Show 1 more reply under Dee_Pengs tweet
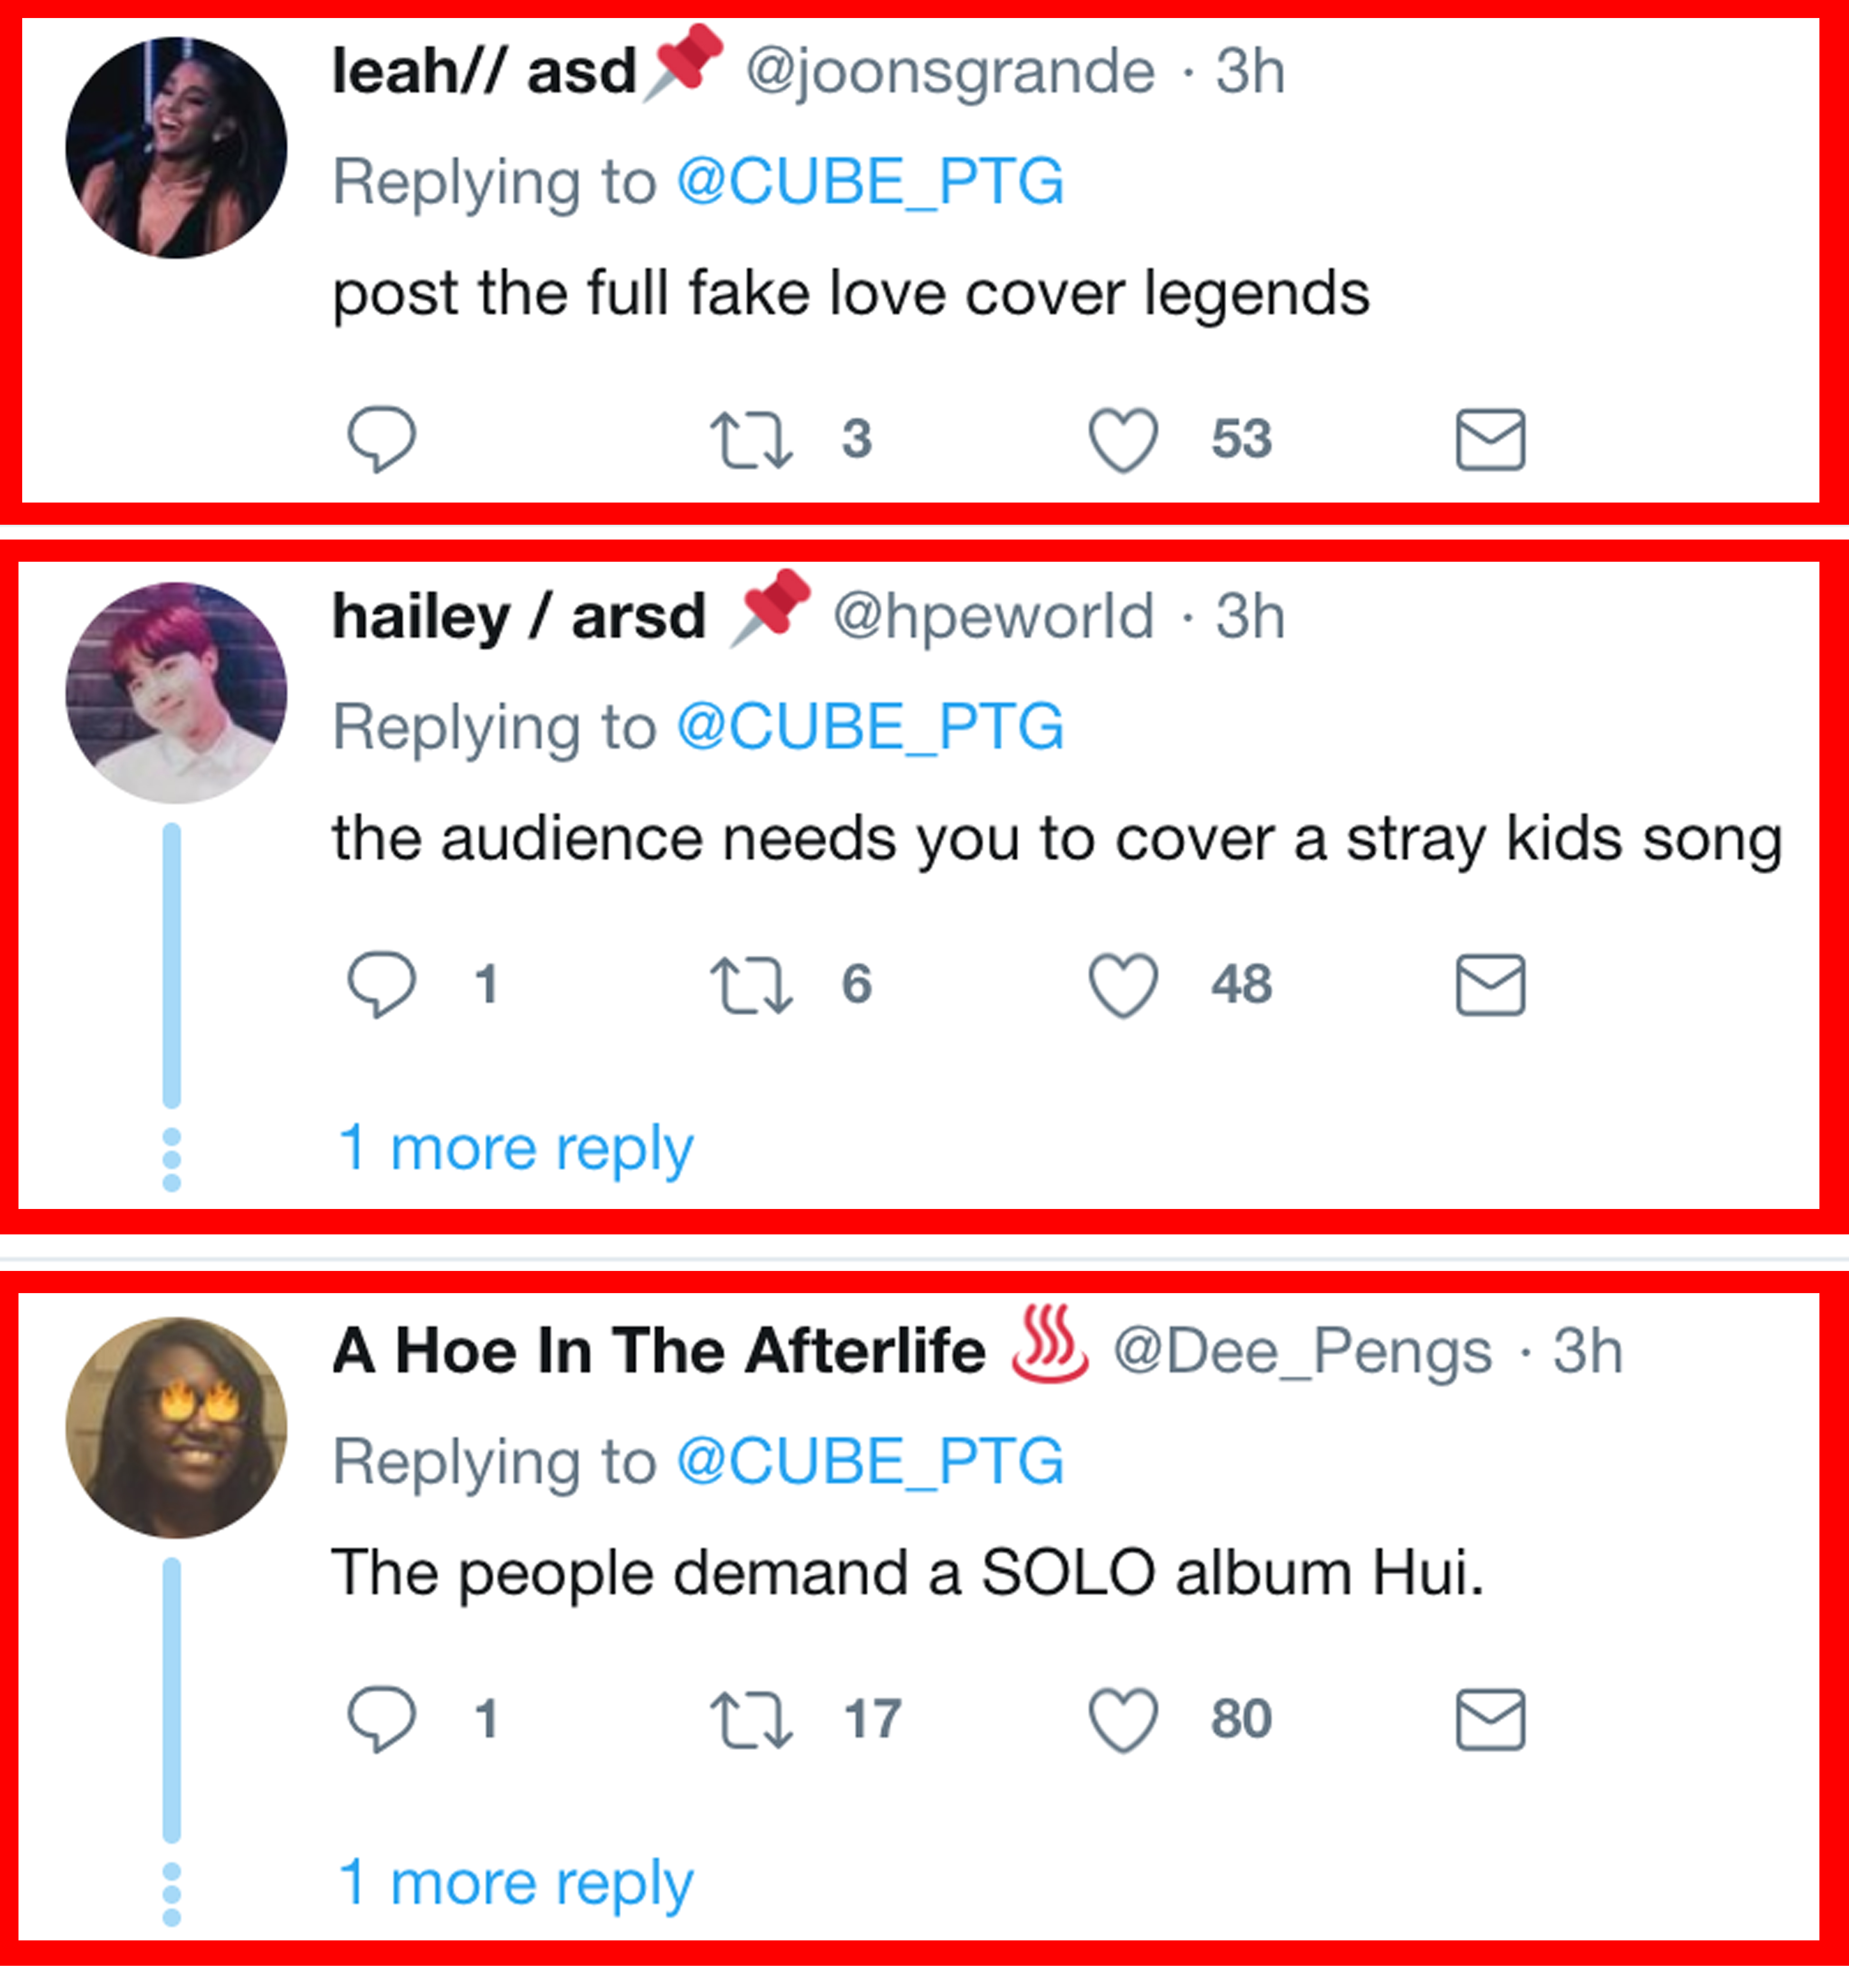Viewport: 1849px width, 1988px height. pyautogui.click(x=516, y=1883)
